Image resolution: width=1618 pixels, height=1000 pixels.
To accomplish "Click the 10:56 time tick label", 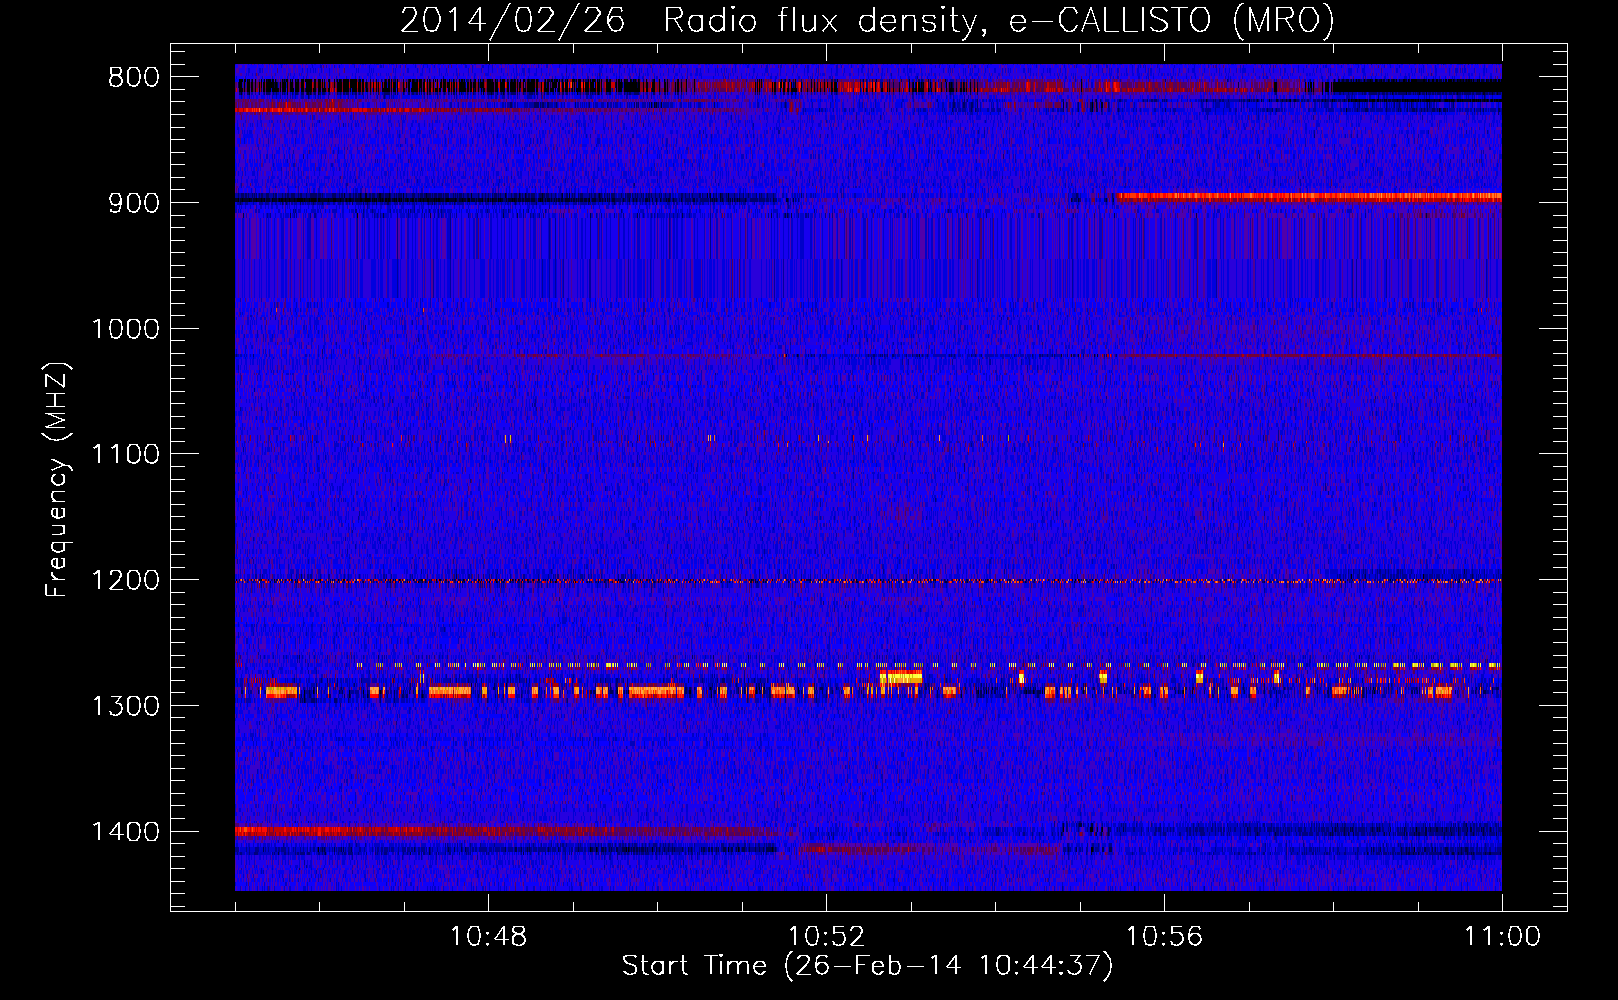I will coord(1164,937).
